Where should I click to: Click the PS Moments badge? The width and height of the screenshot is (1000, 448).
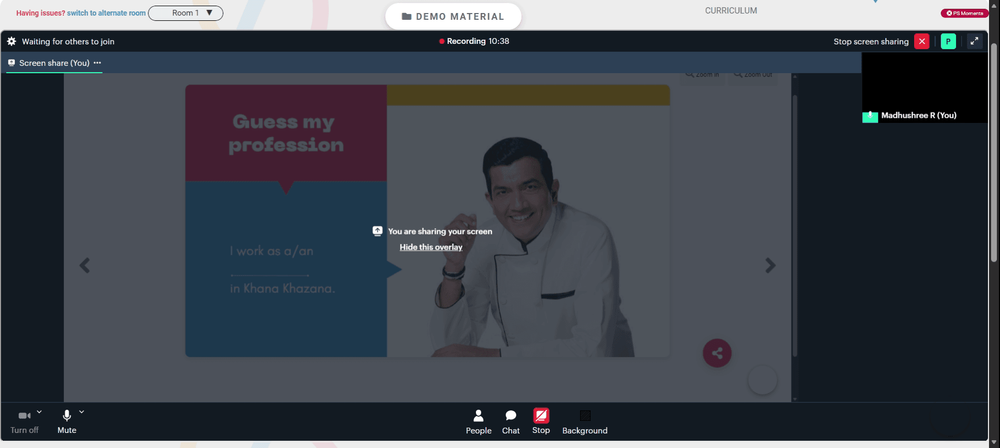coord(964,13)
